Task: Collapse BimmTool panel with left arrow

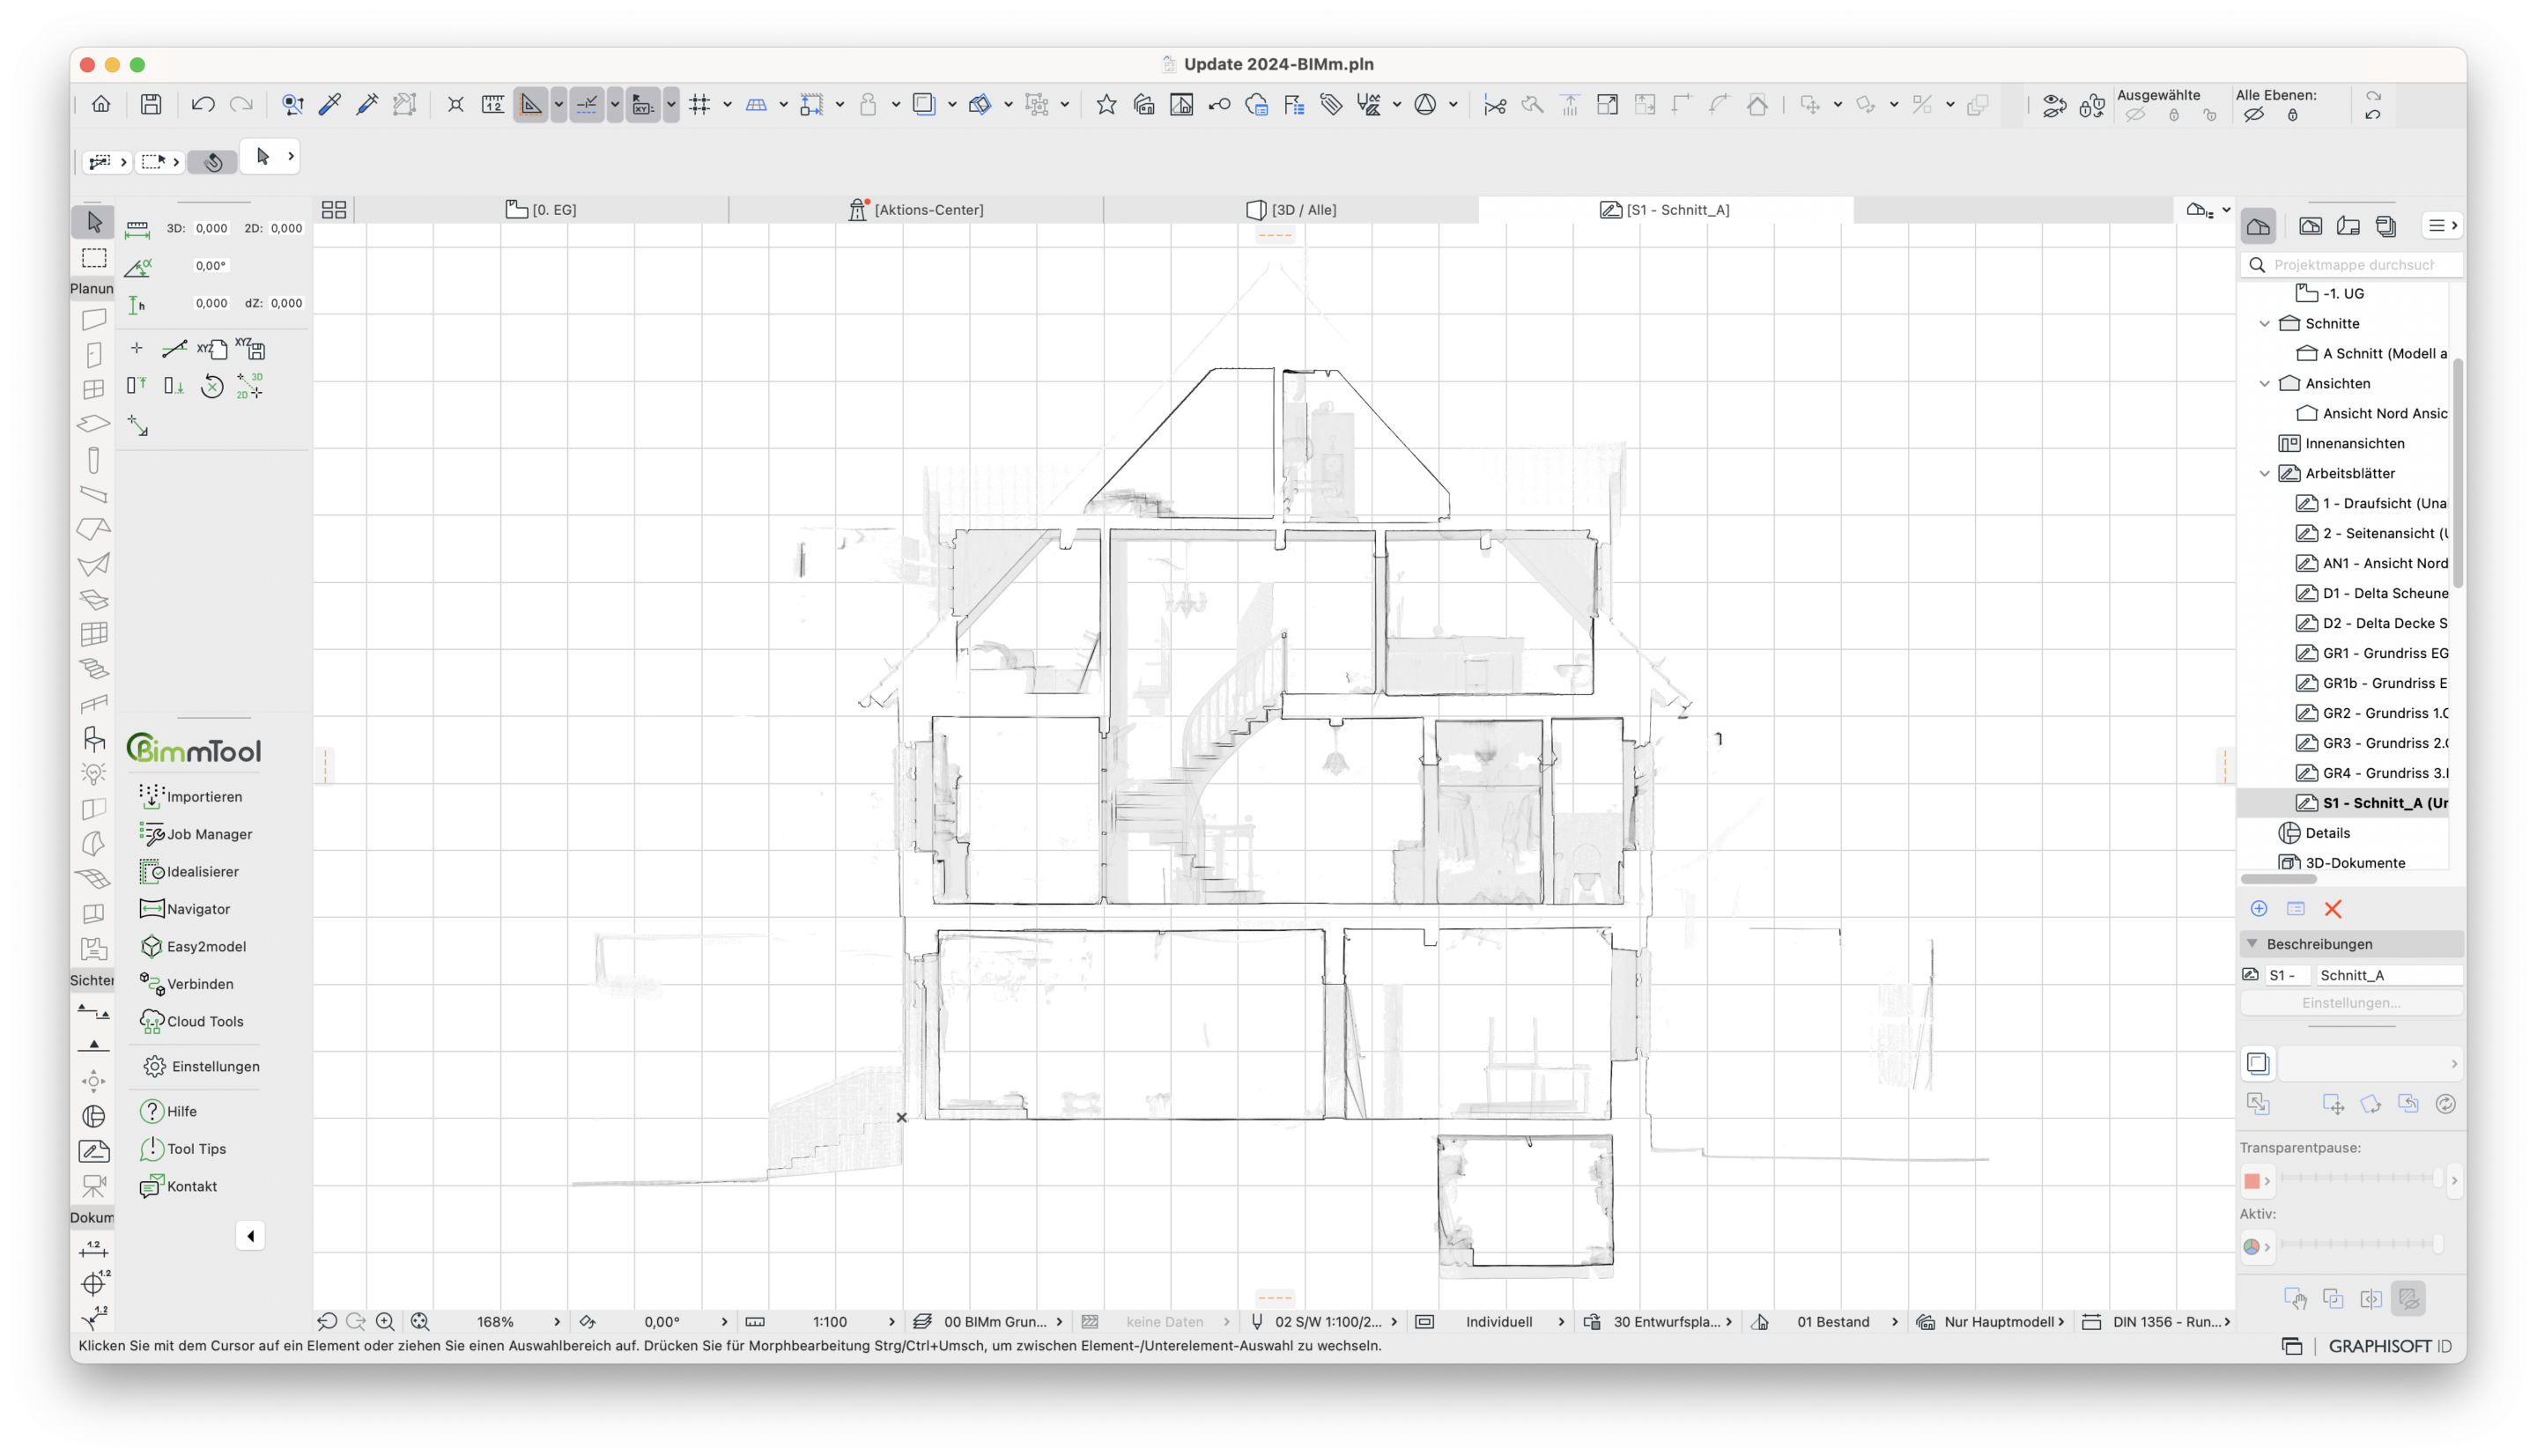Action: point(250,1236)
